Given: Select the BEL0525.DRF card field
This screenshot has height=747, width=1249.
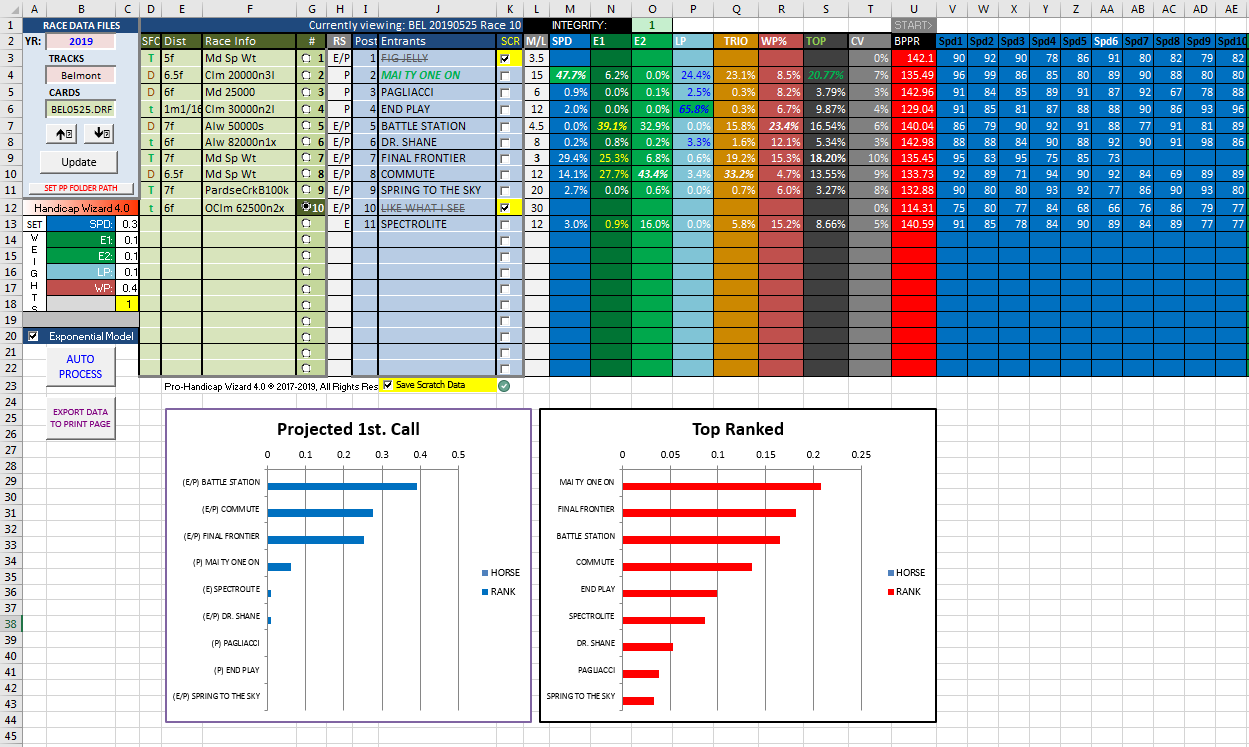Looking at the screenshot, I should (80, 108).
